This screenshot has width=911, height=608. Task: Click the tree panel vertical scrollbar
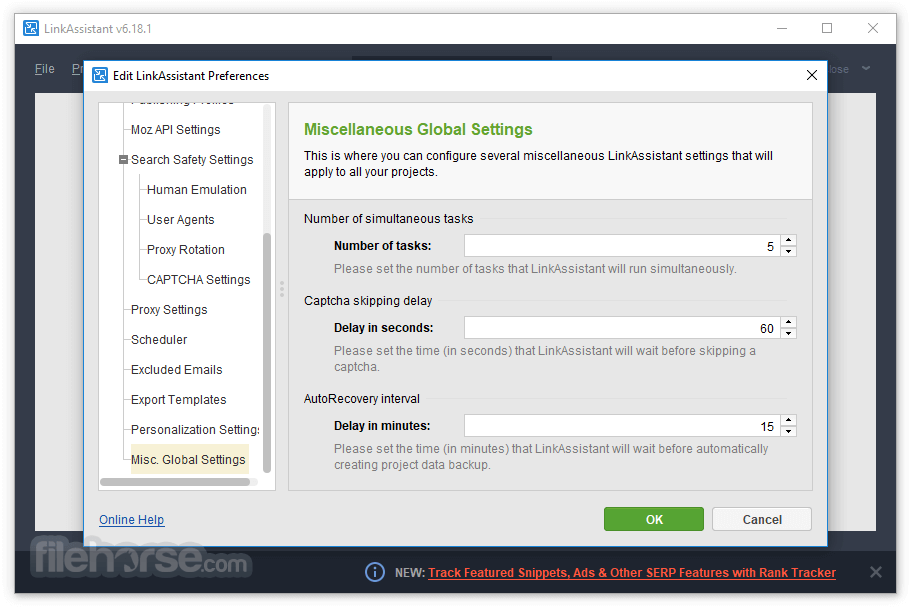coord(267,352)
